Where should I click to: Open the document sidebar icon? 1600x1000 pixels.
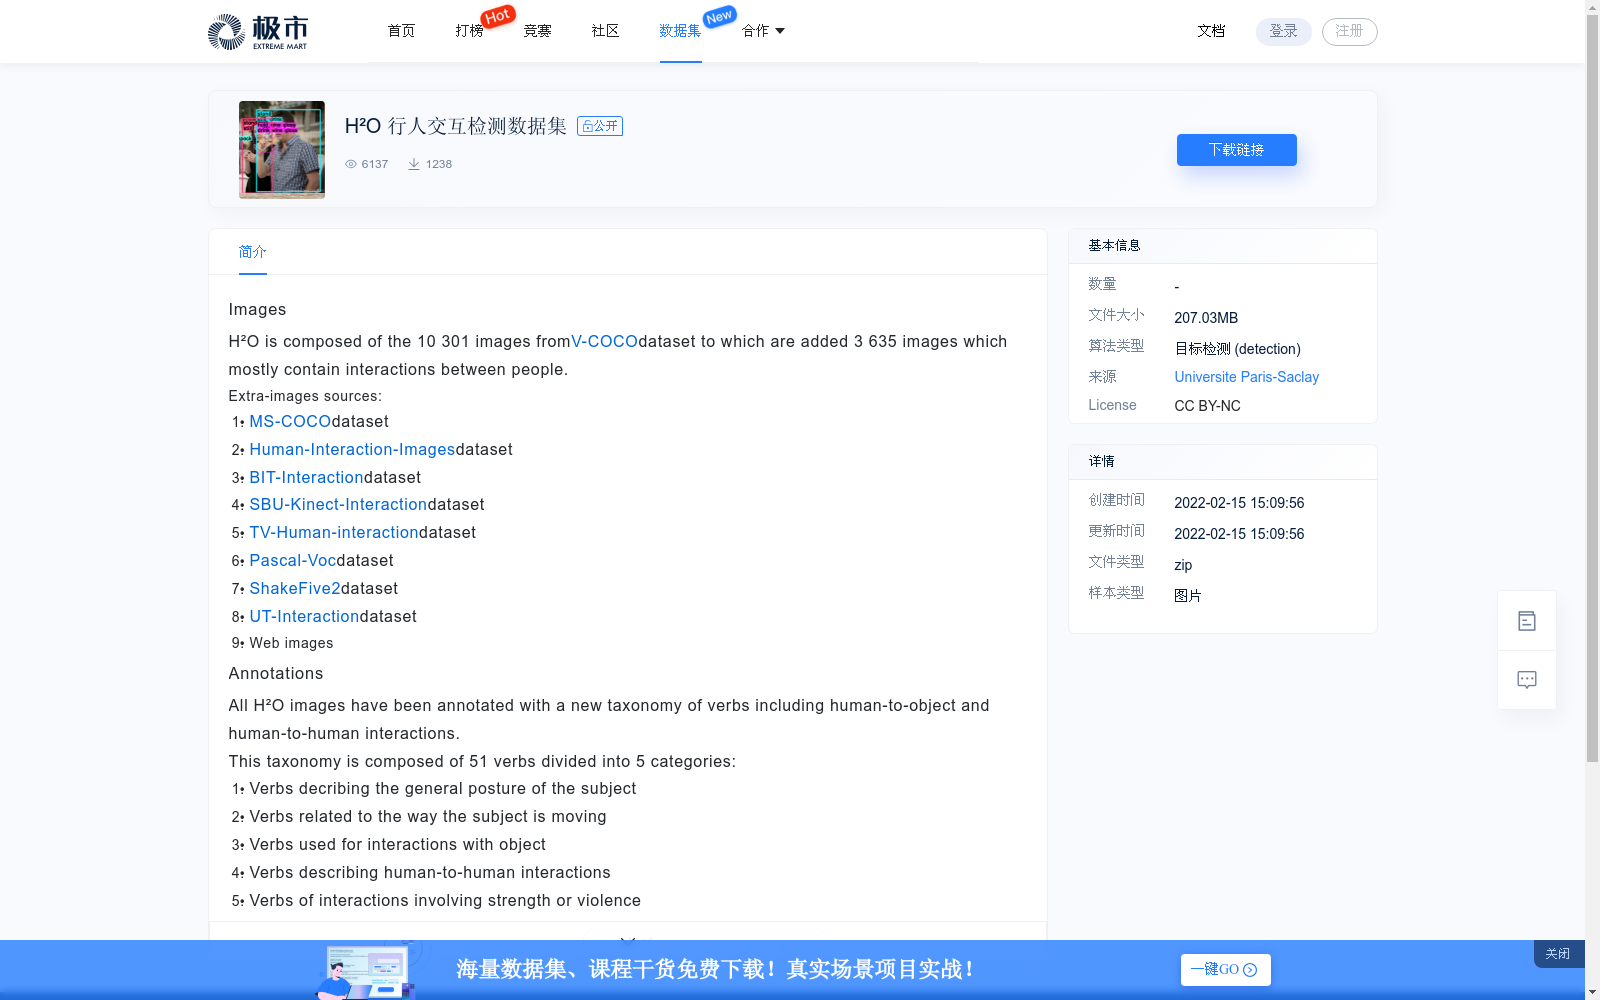click(1527, 621)
